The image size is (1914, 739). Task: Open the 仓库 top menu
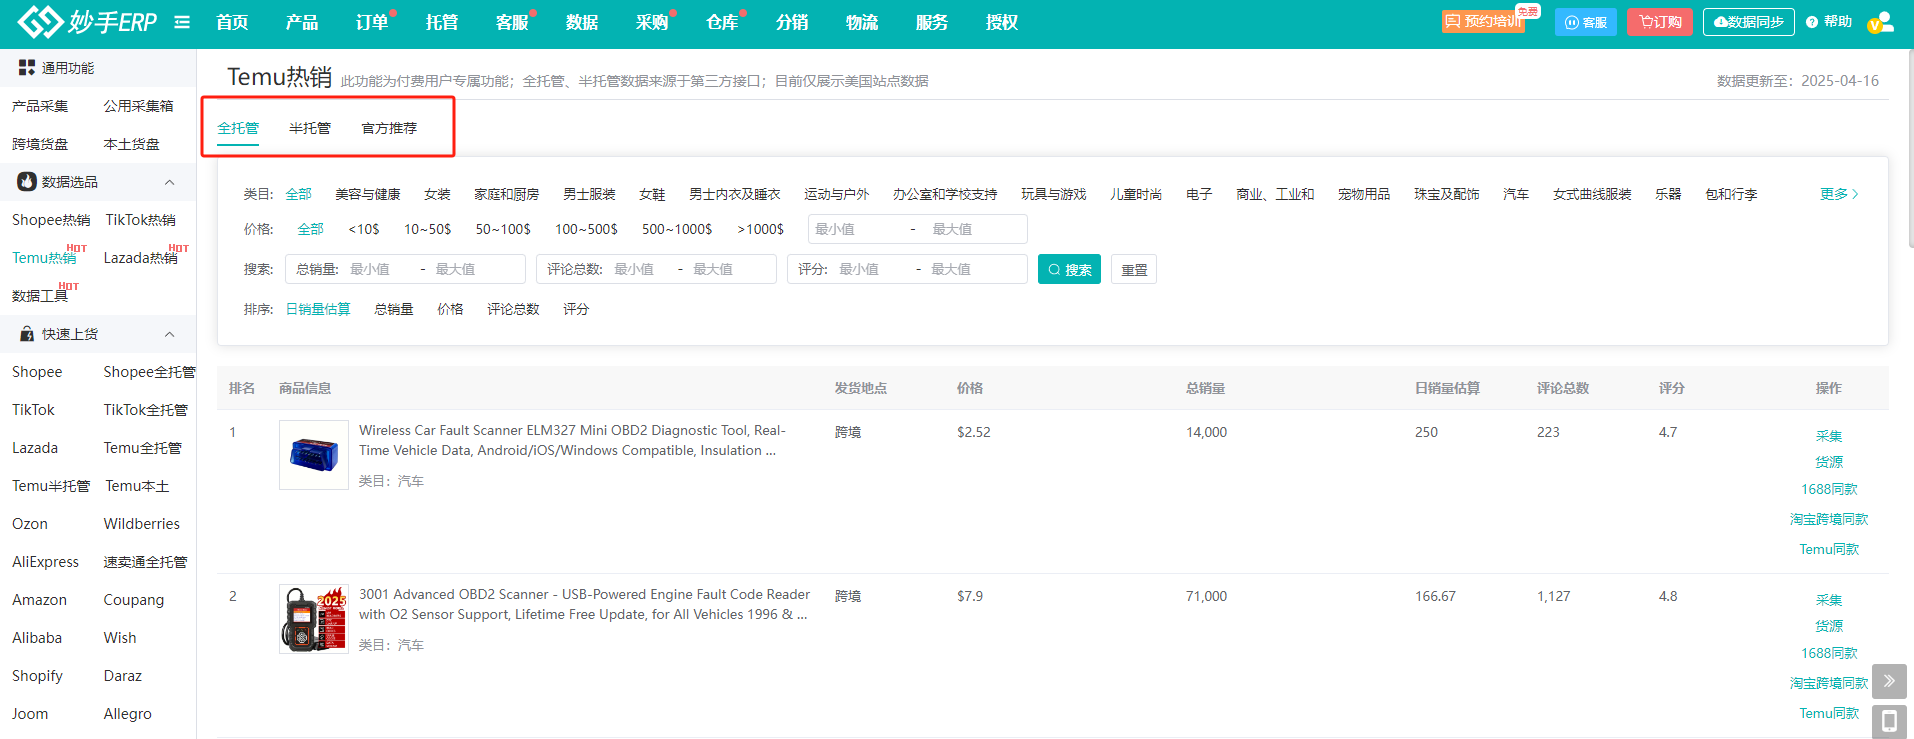coord(722,22)
